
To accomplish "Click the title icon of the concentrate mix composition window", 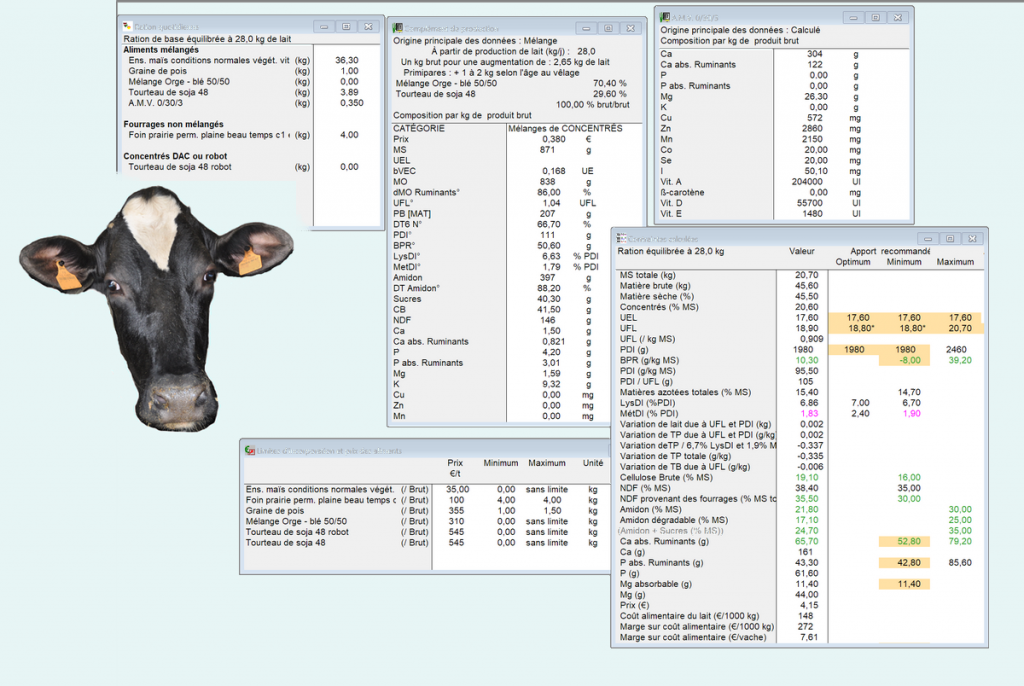I will pos(398,28).
